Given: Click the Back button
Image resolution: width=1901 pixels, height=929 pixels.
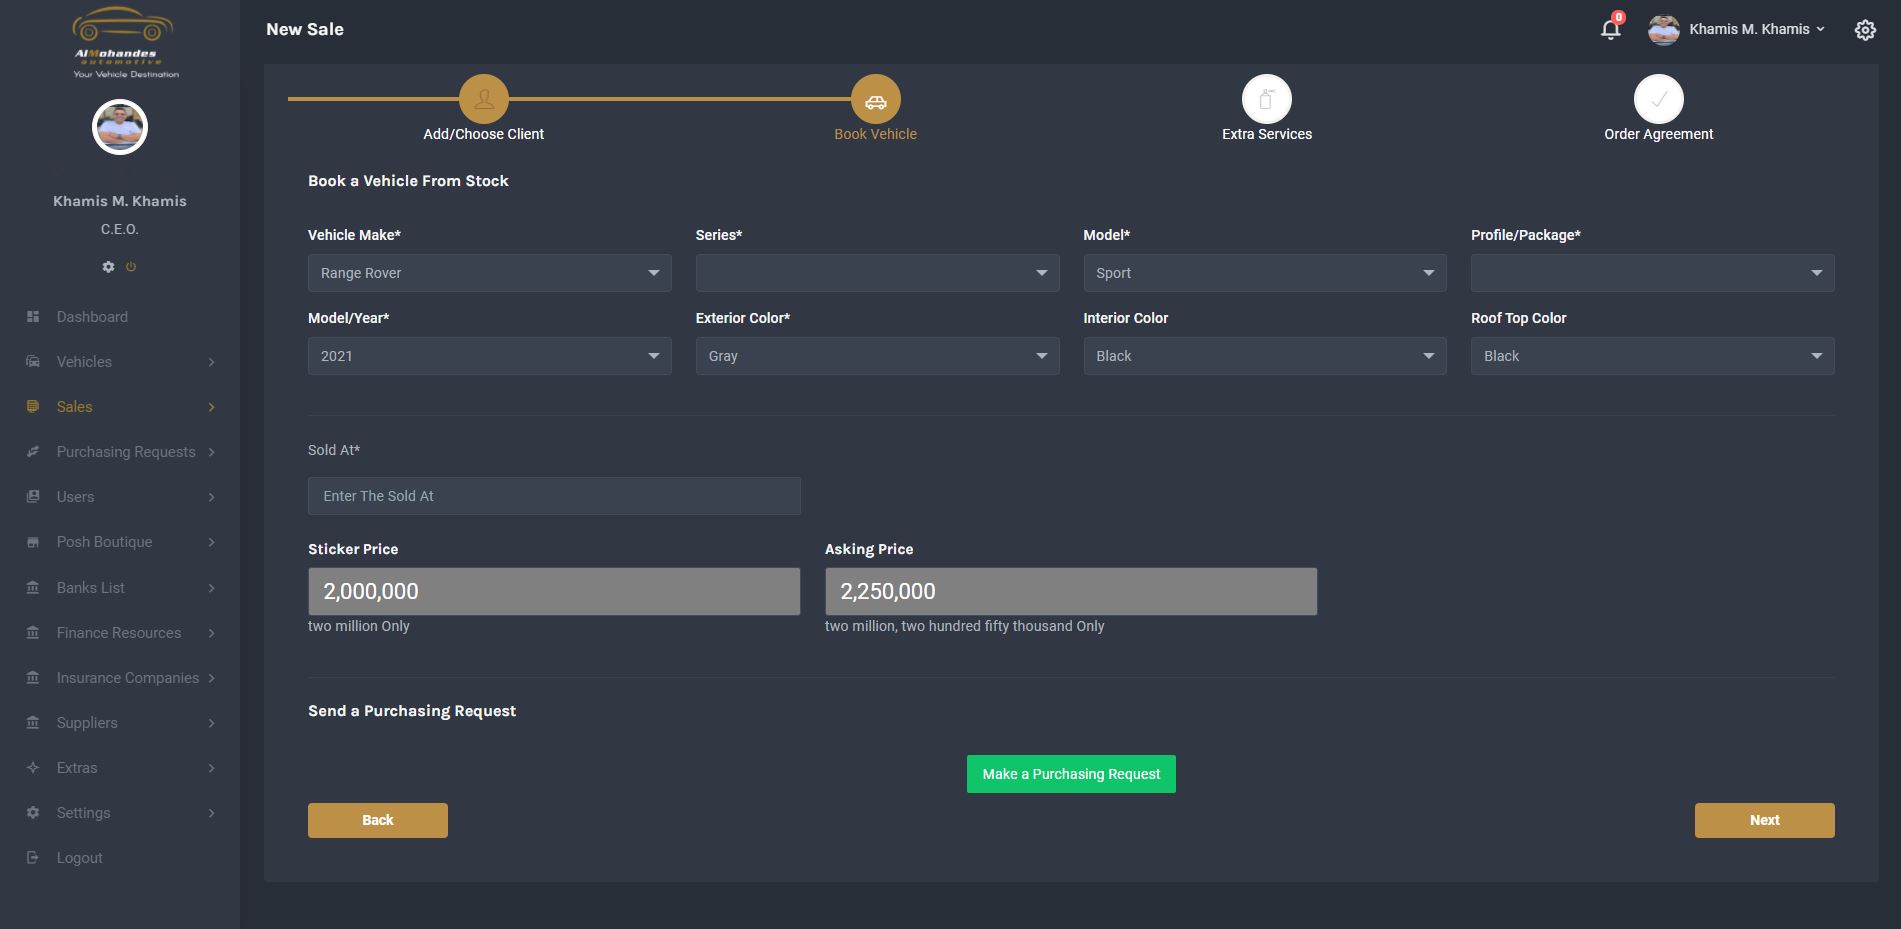Looking at the screenshot, I should coord(378,820).
